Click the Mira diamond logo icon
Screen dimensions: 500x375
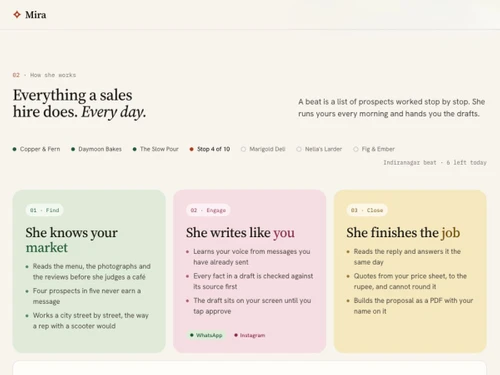(17, 15)
